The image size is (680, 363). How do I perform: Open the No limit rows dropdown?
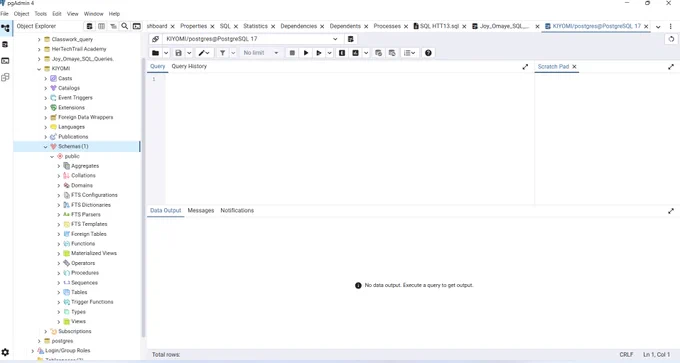coord(261,53)
